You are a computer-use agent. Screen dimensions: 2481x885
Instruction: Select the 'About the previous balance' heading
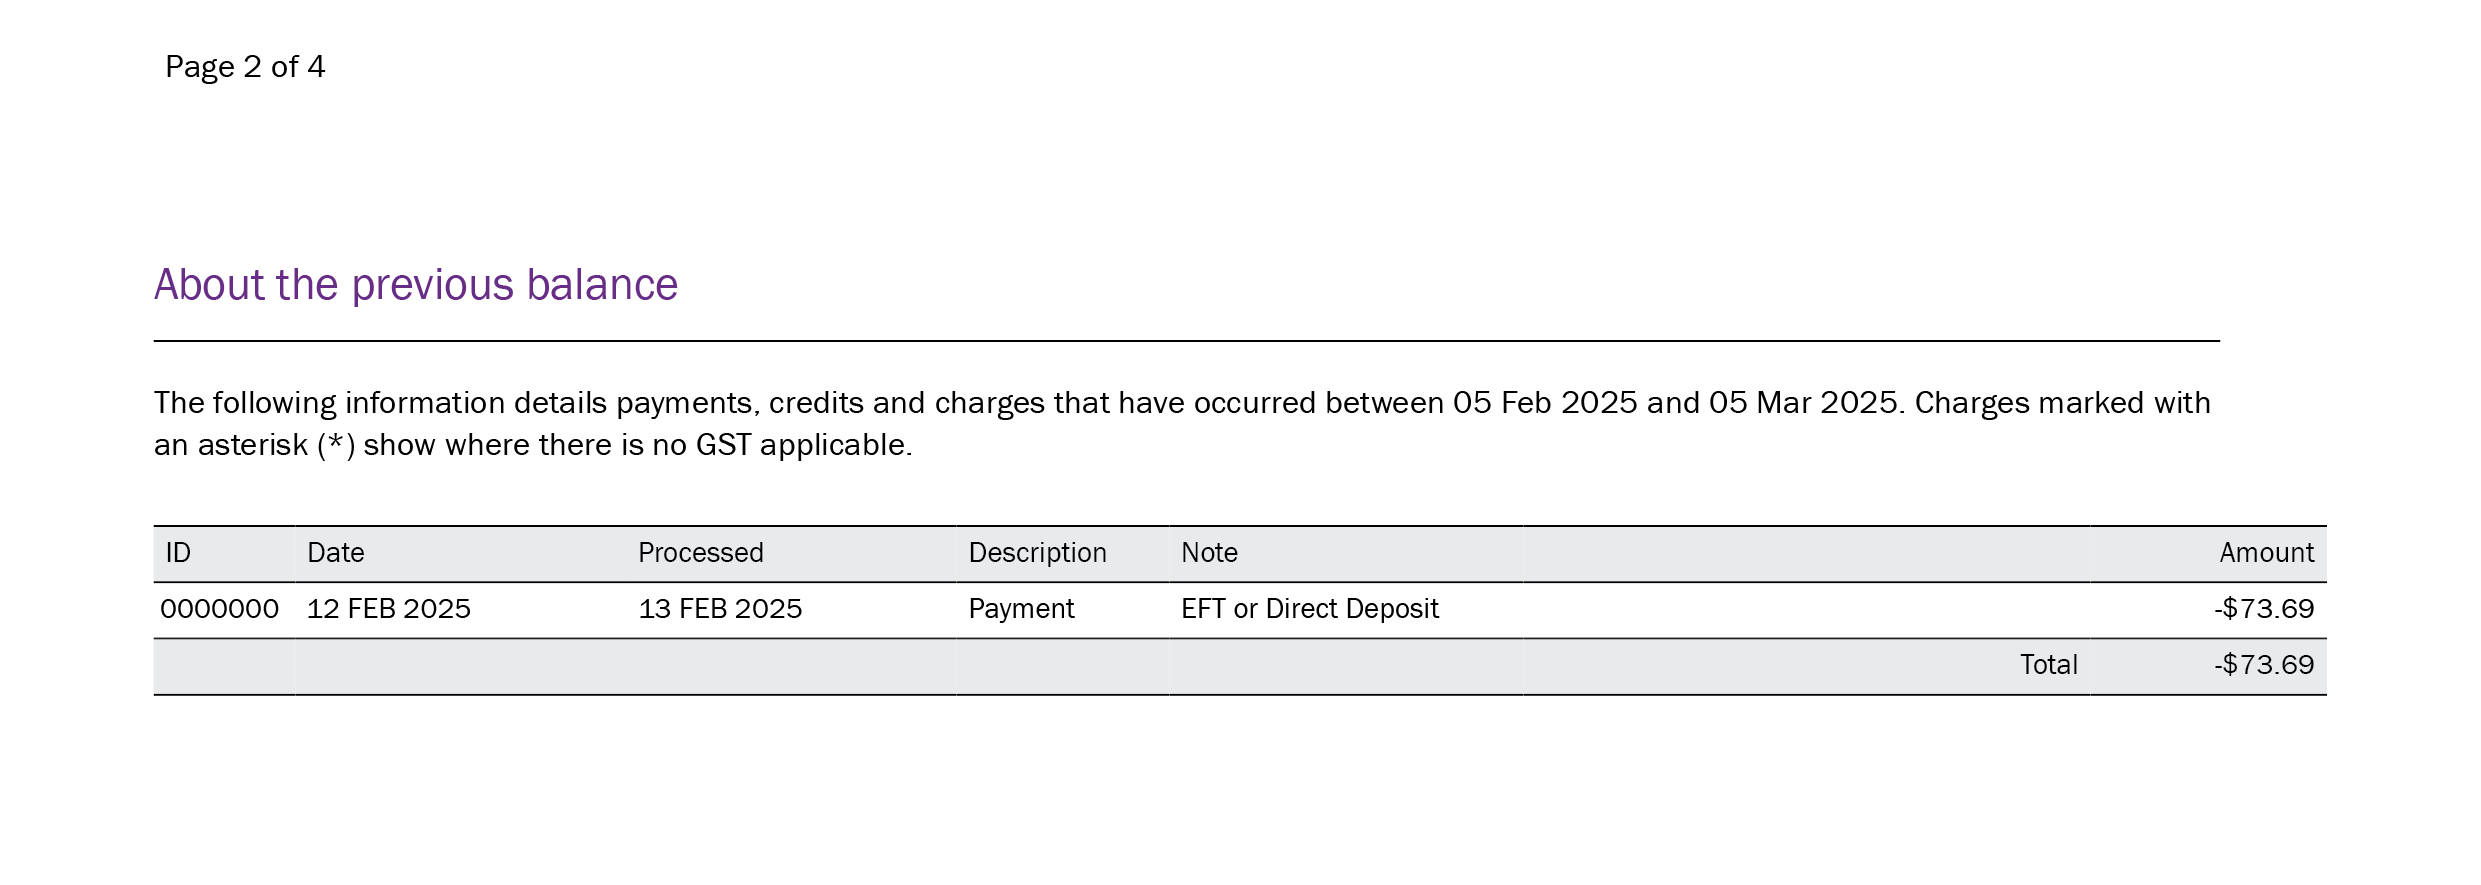(x=416, y=285)
